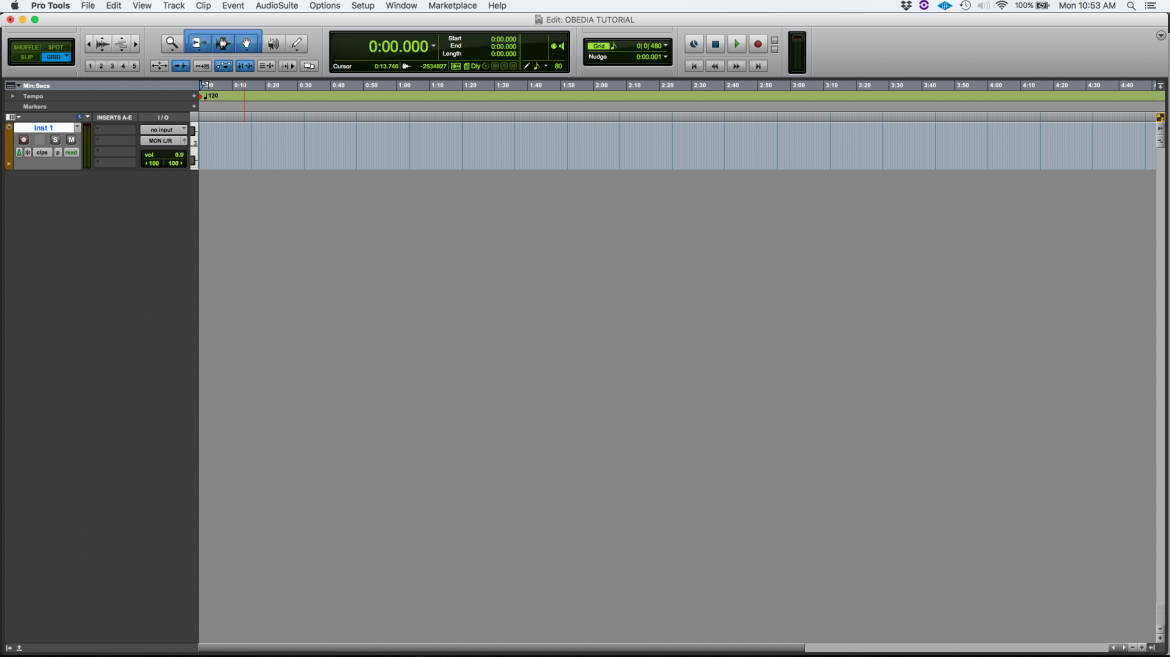Open the AudioSuite menu

pos(276,5)
